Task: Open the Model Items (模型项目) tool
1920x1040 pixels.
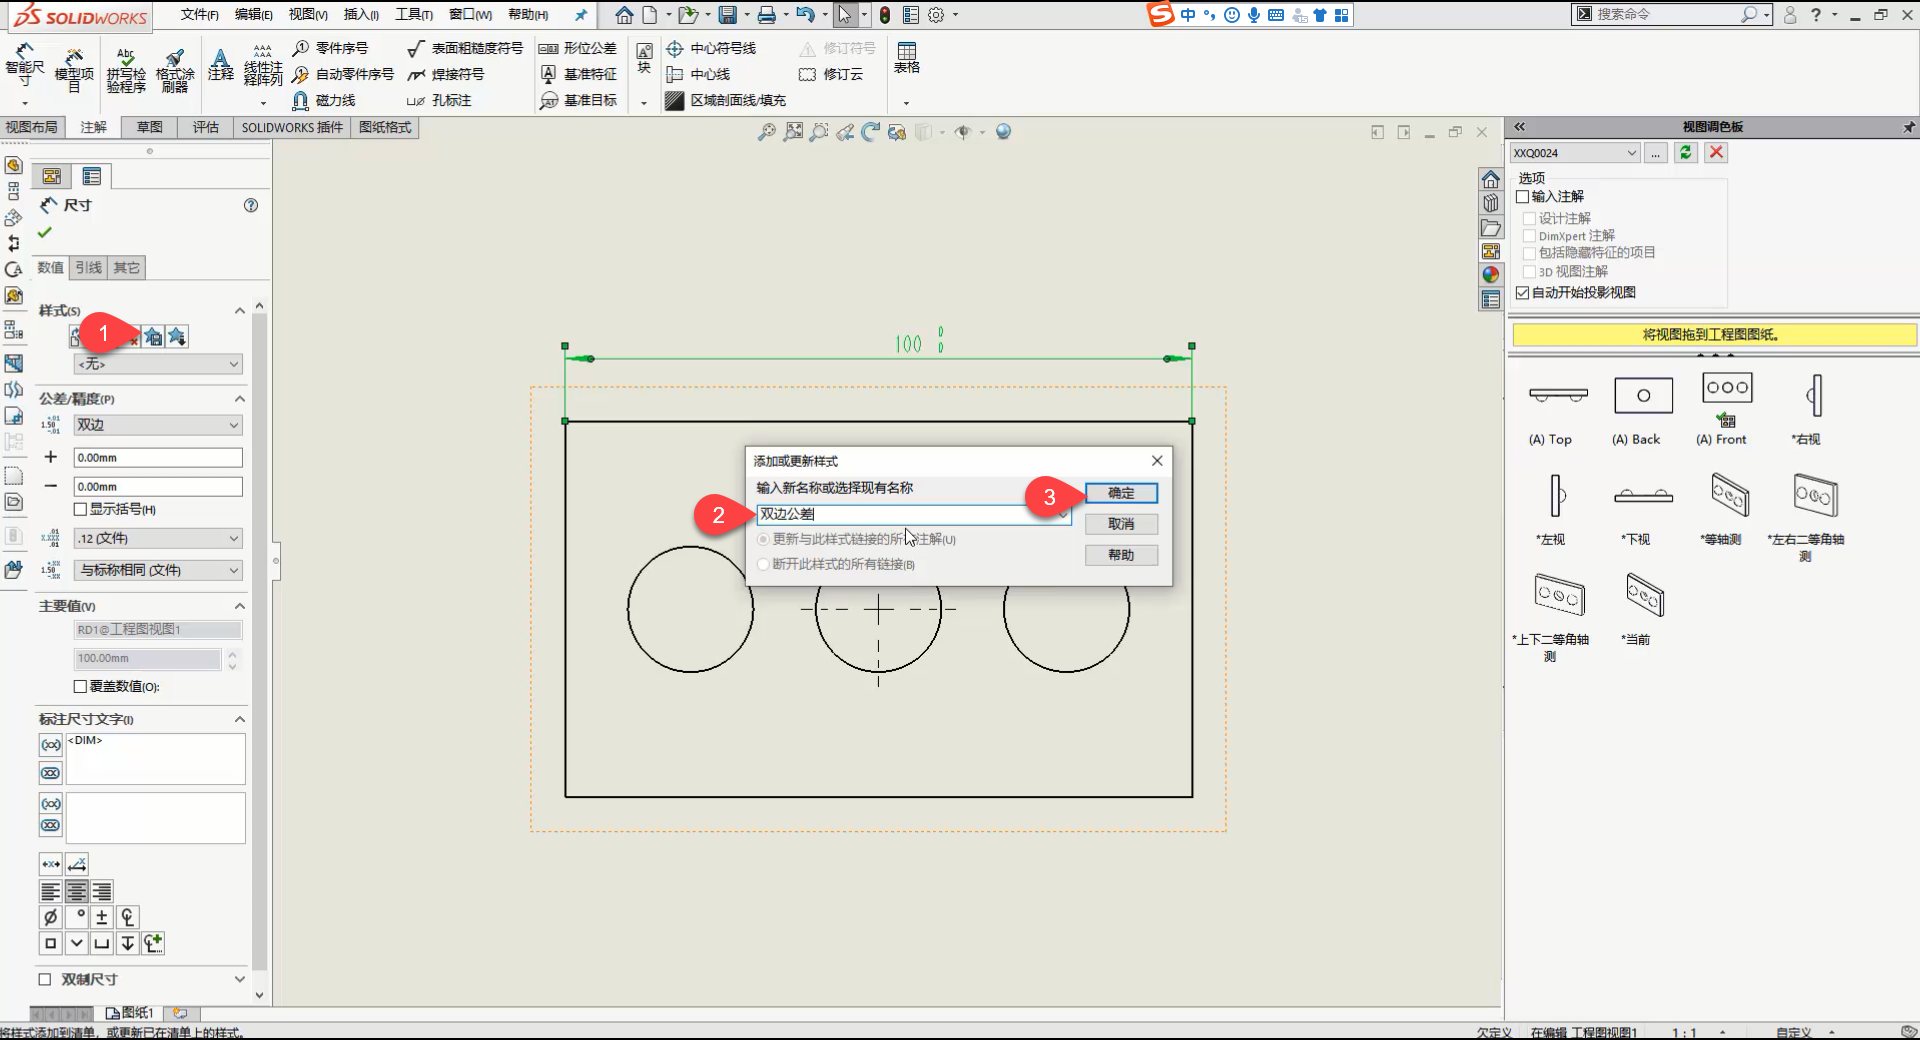Action: [x=74, y=69]
